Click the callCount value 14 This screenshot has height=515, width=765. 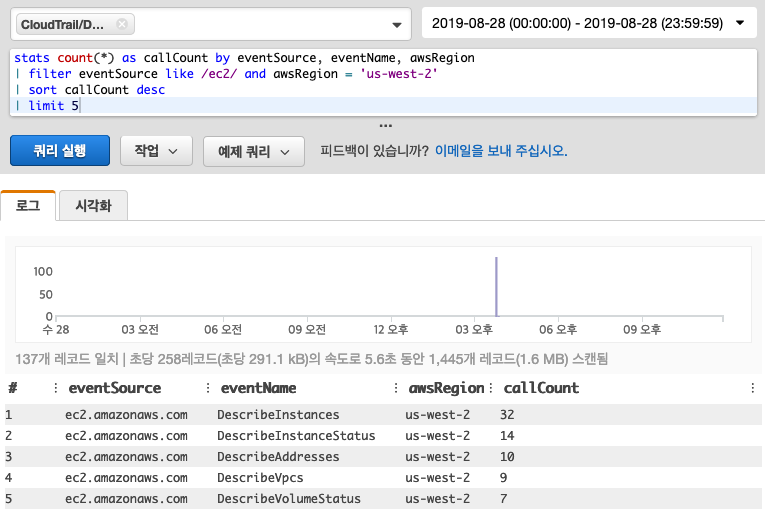507,436
